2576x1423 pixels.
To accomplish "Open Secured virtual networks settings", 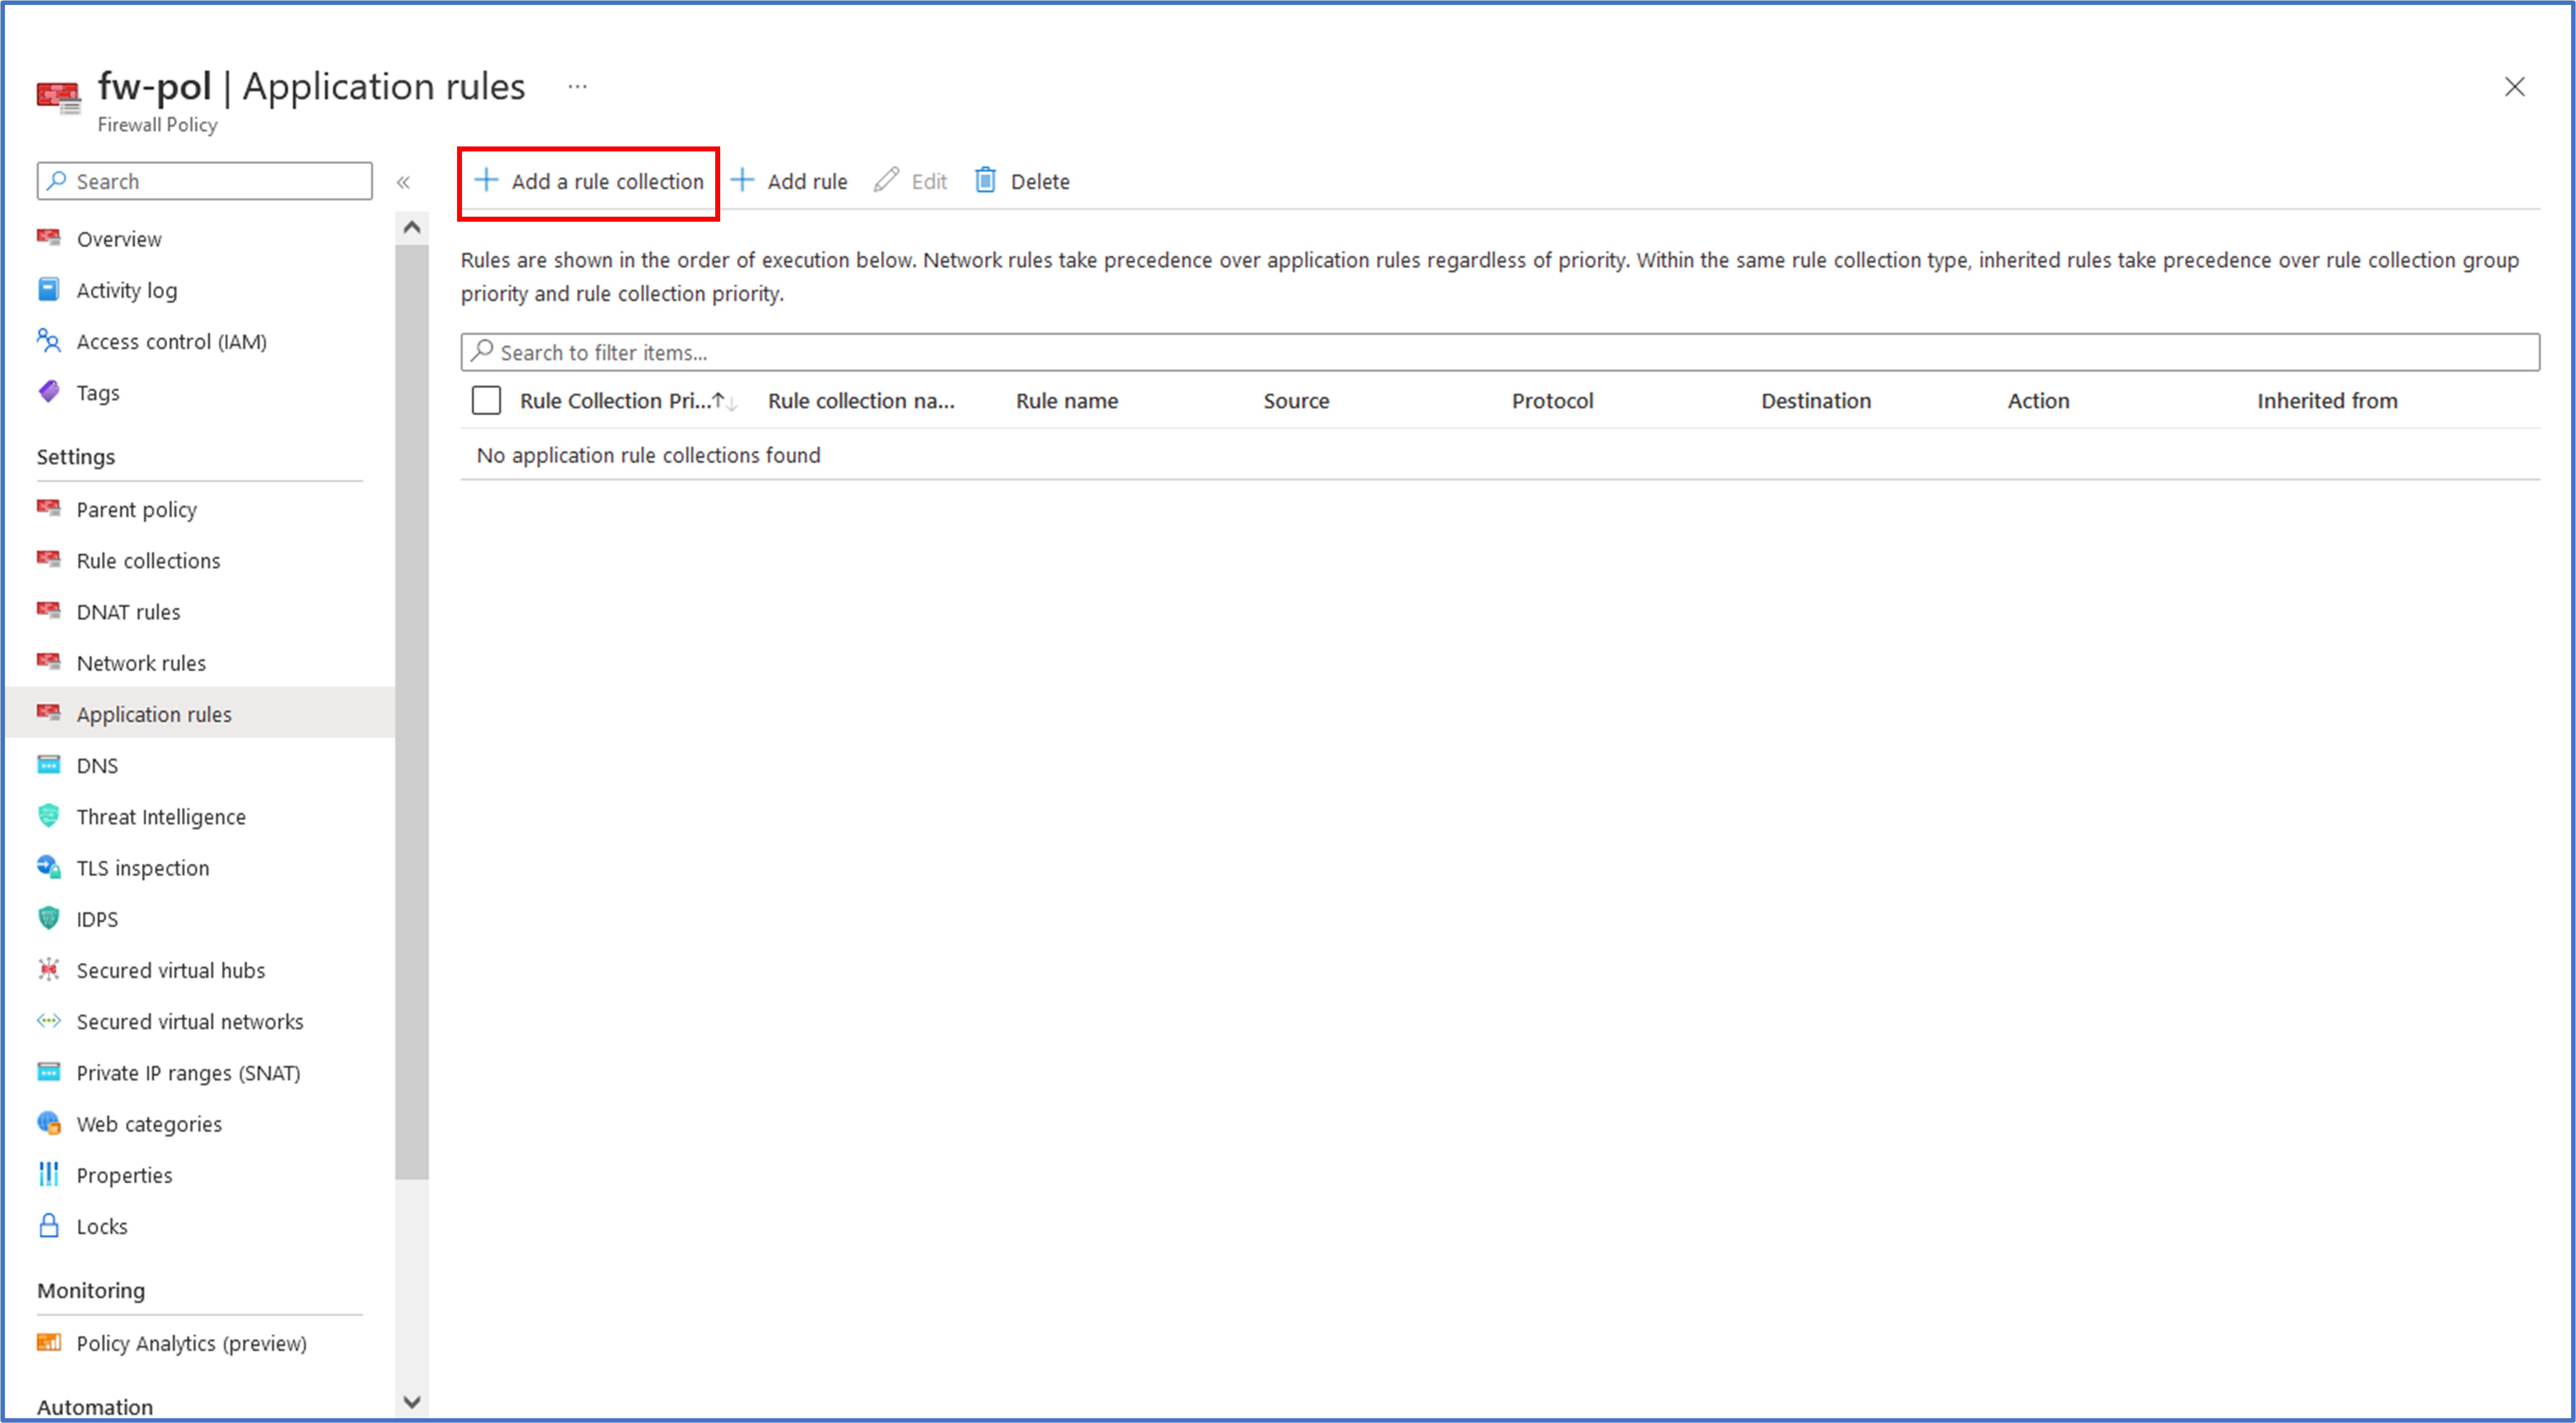I will click(x=190, y=1021).
